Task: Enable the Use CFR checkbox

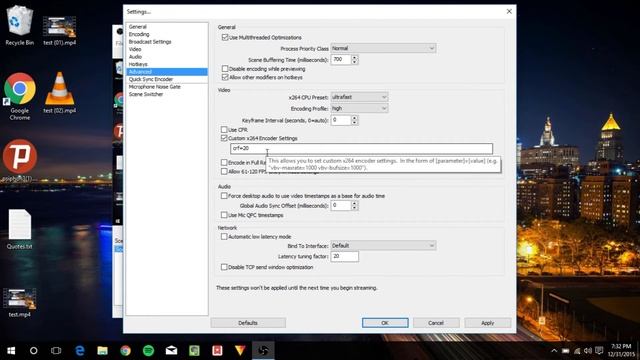Action: (x=224, y=130)
